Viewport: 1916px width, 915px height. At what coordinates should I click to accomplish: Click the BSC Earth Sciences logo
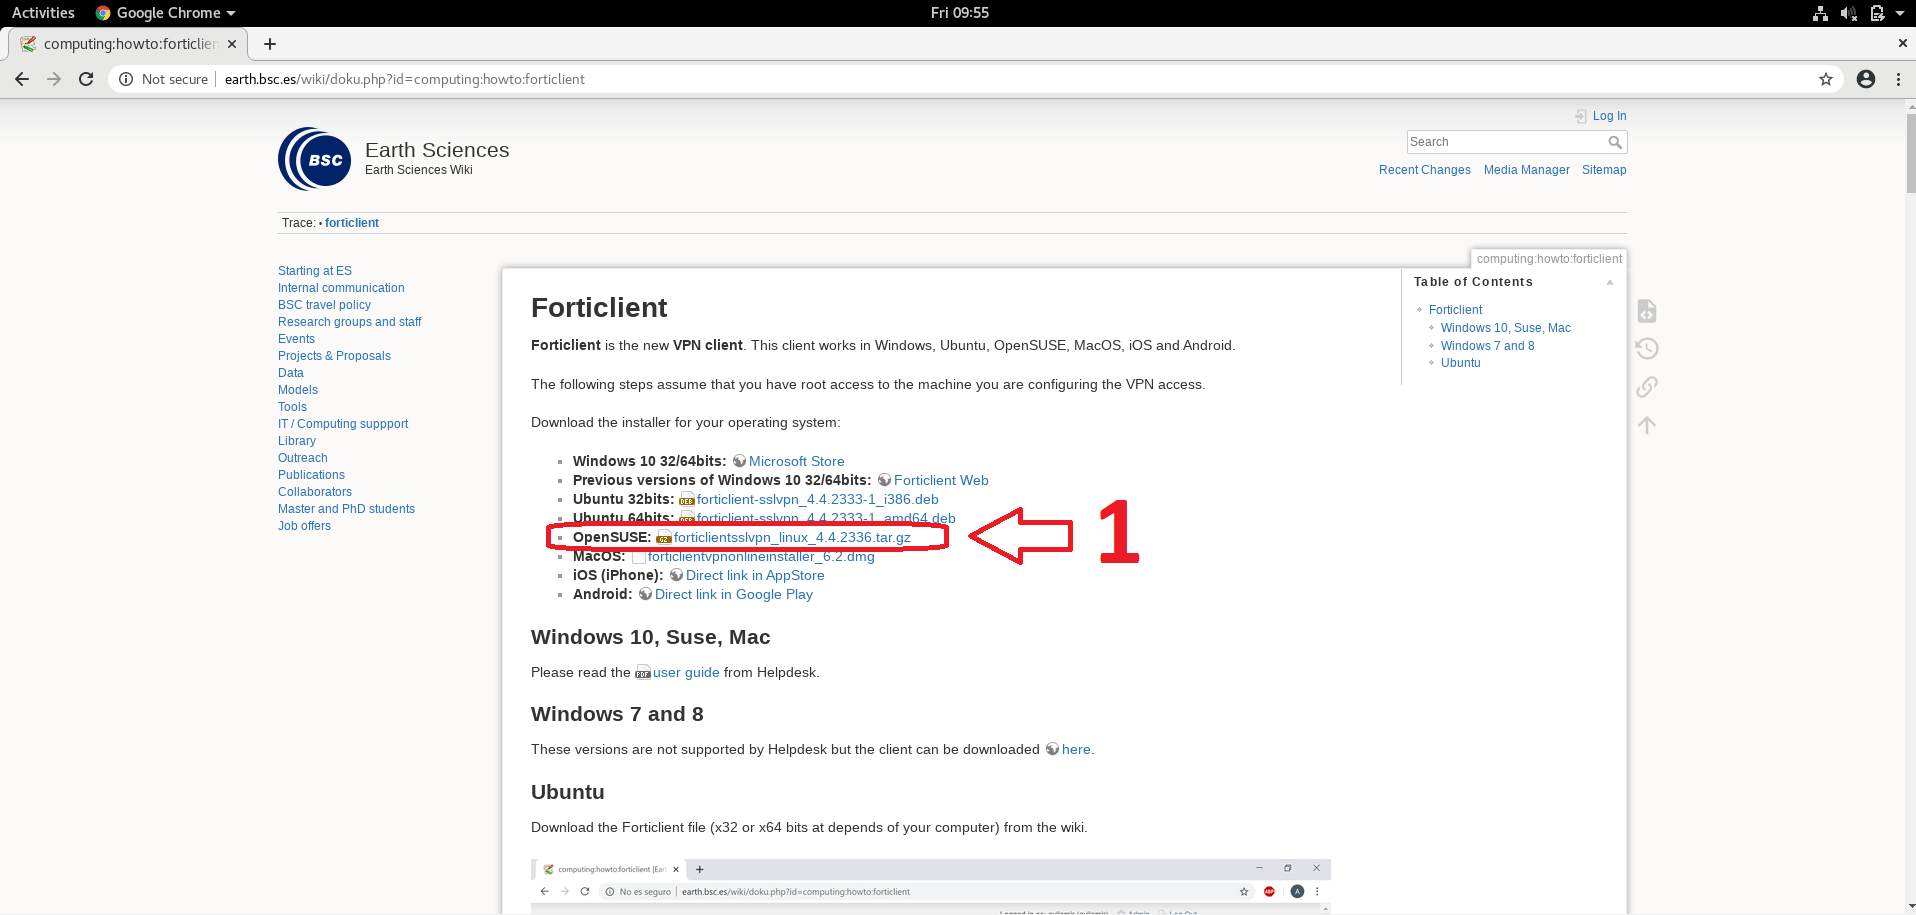point(315,159)
